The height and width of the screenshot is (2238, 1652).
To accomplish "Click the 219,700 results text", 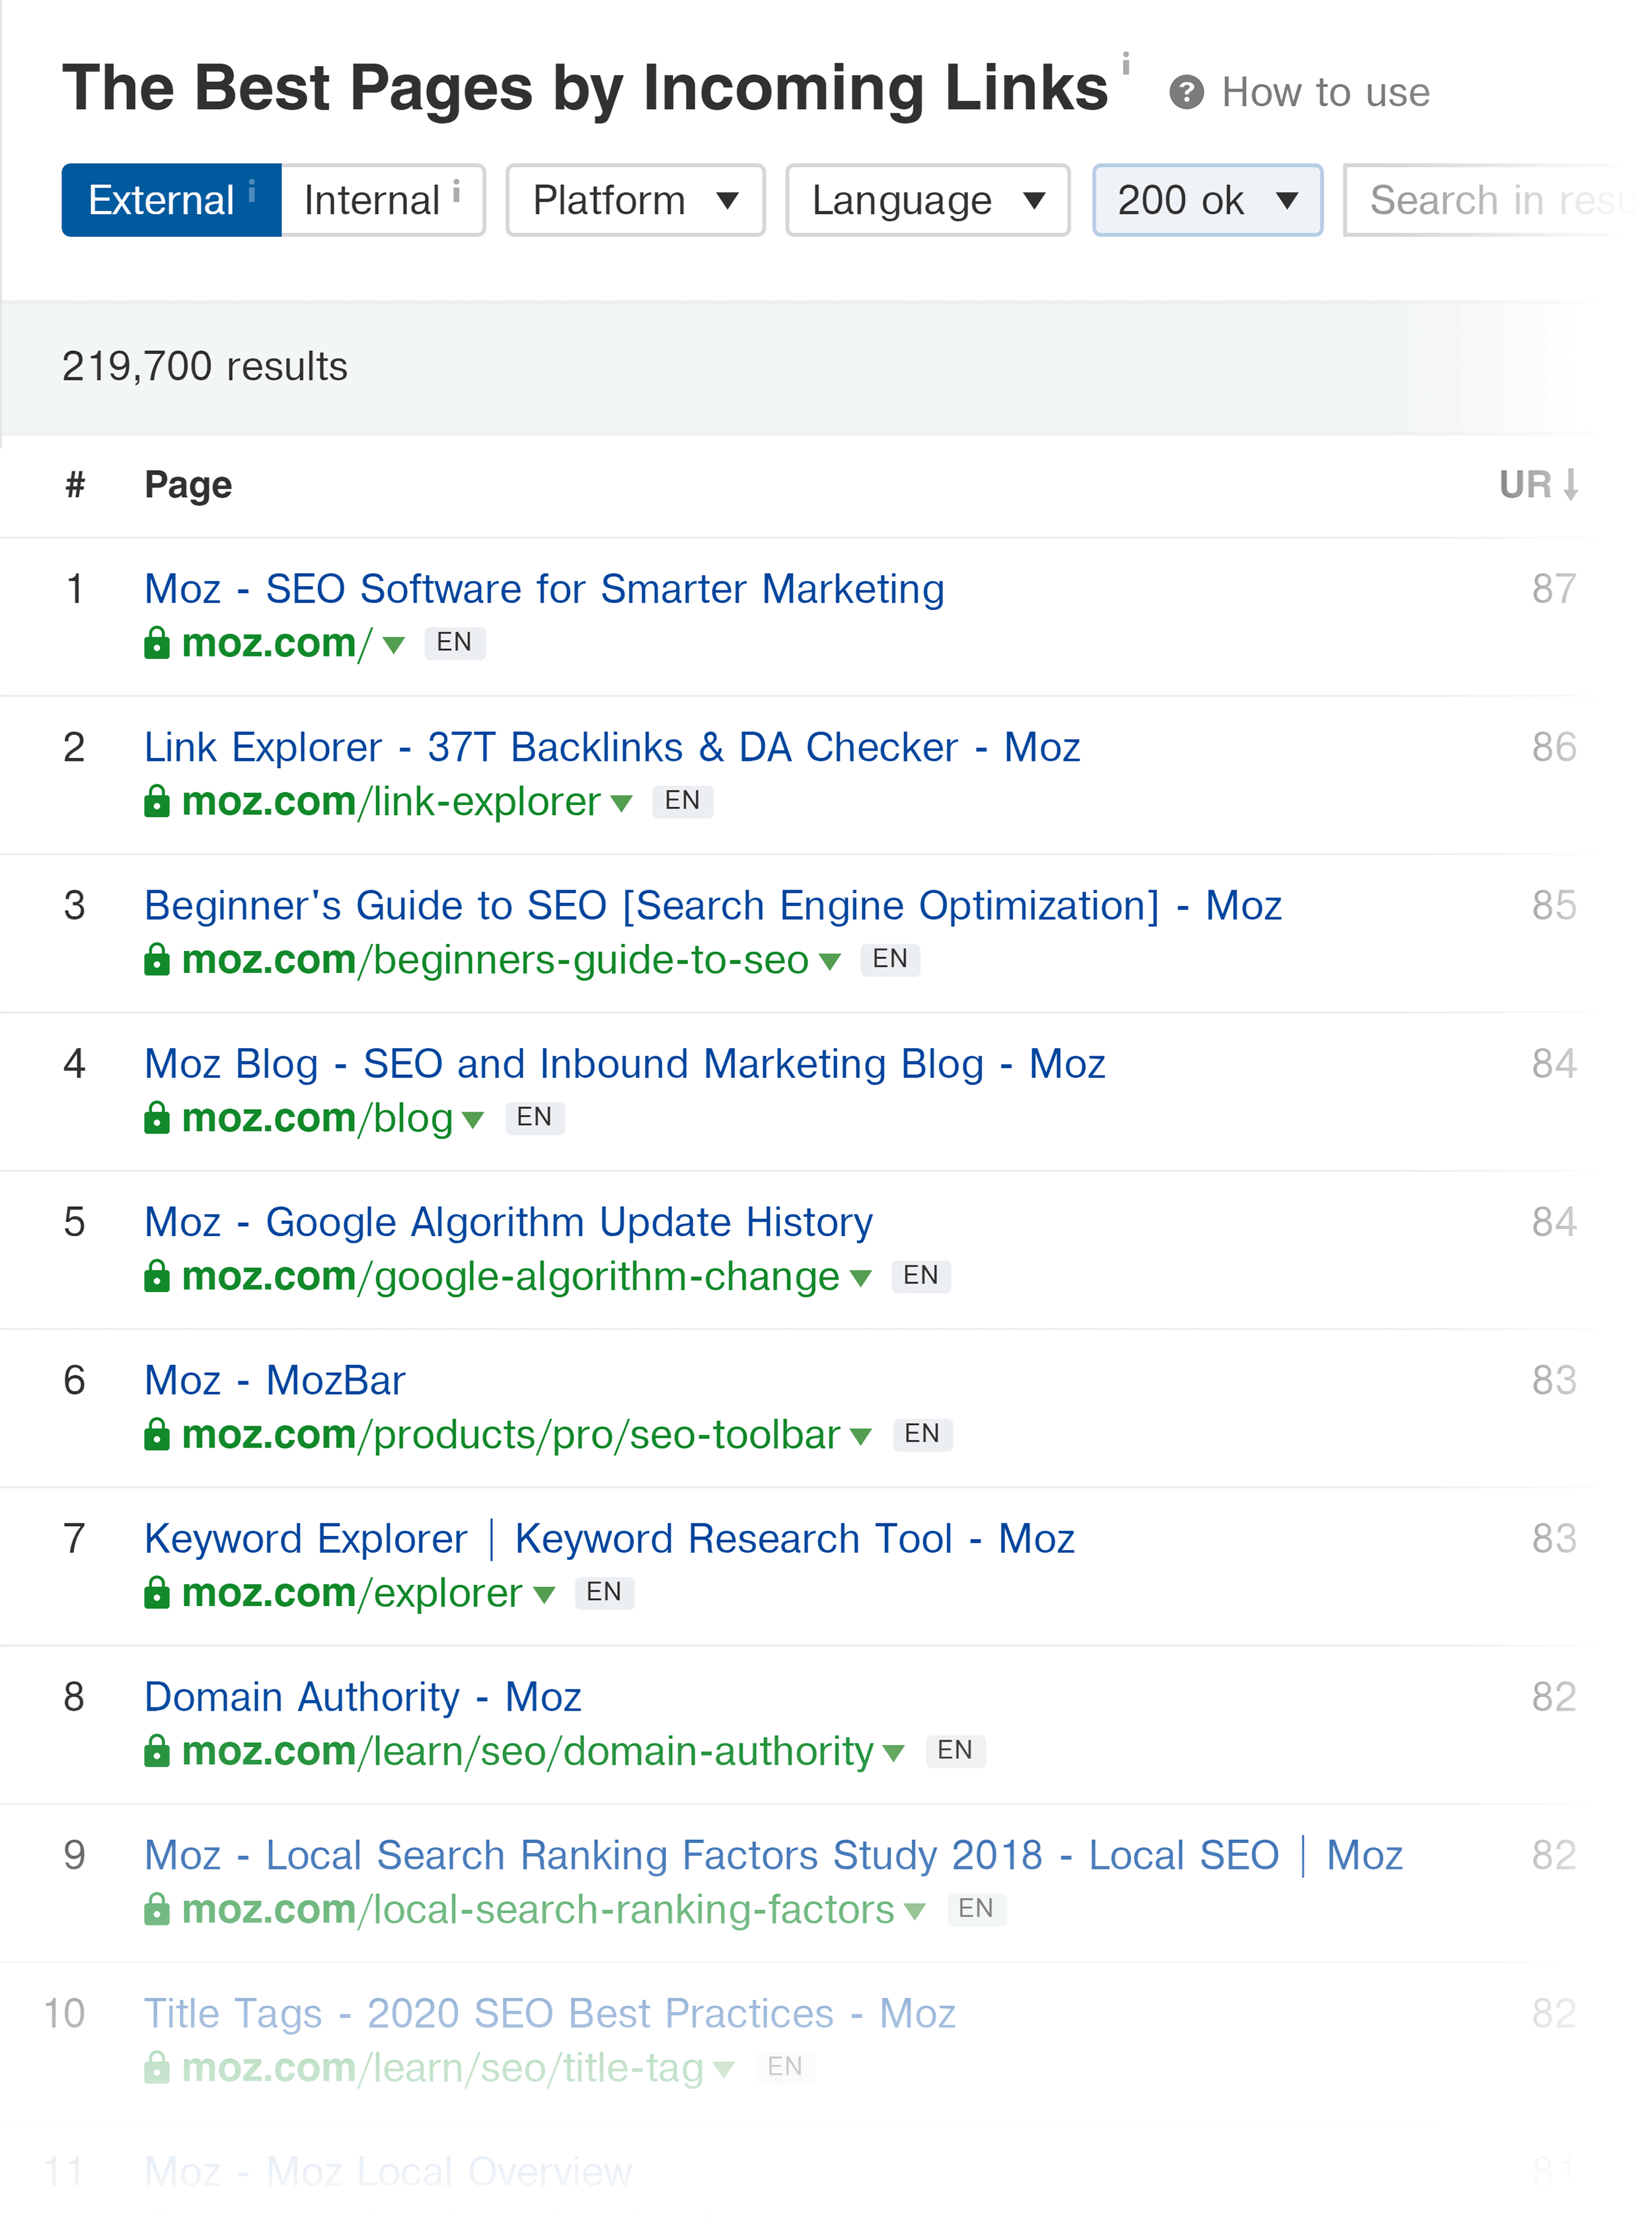I will click(x=205, y=367).
